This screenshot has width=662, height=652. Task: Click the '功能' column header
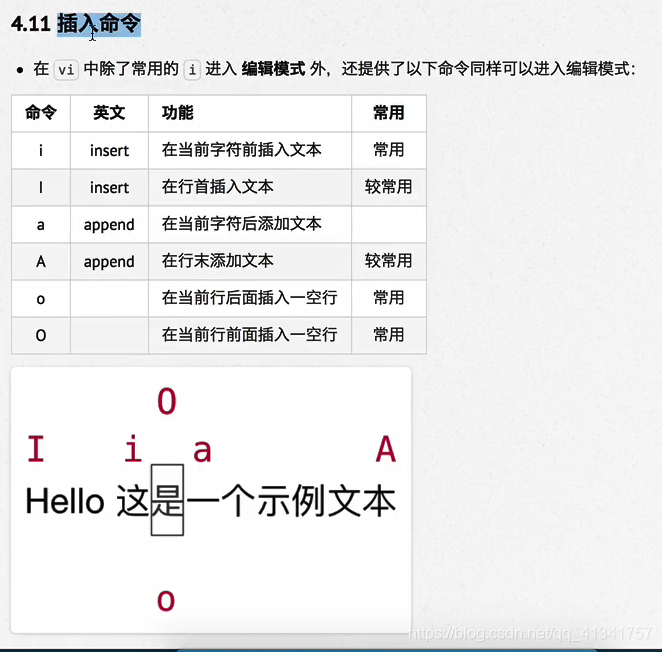point(250,113)
